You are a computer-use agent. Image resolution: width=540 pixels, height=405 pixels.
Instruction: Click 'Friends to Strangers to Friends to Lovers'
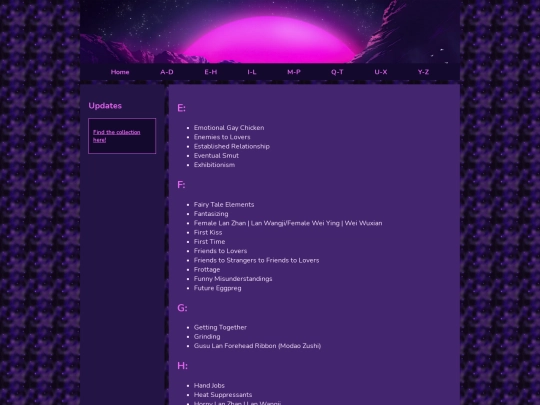tap(257, 260)
